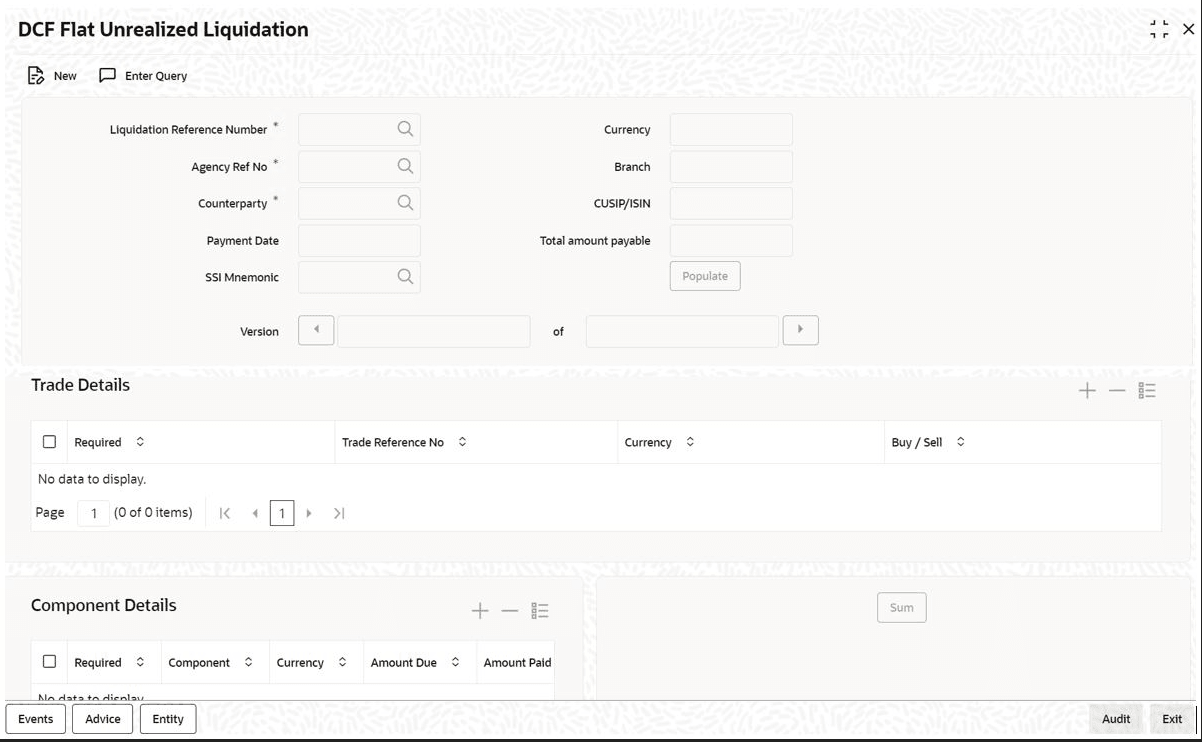
Task: Click the Counterparty search magnifier icon
Action: click(405, 203)
